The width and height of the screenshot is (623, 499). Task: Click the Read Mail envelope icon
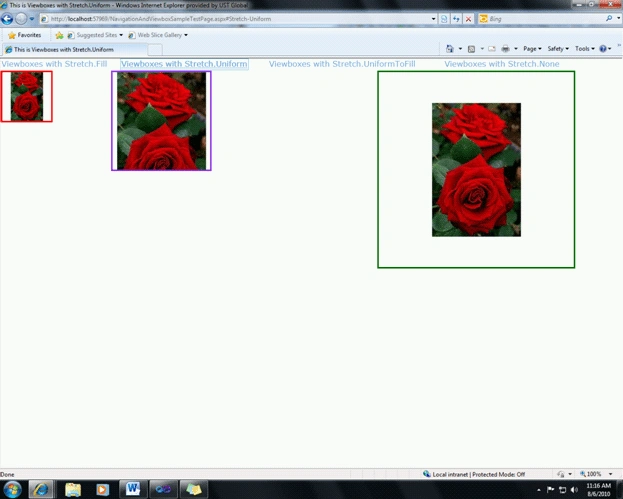[492, 48]
